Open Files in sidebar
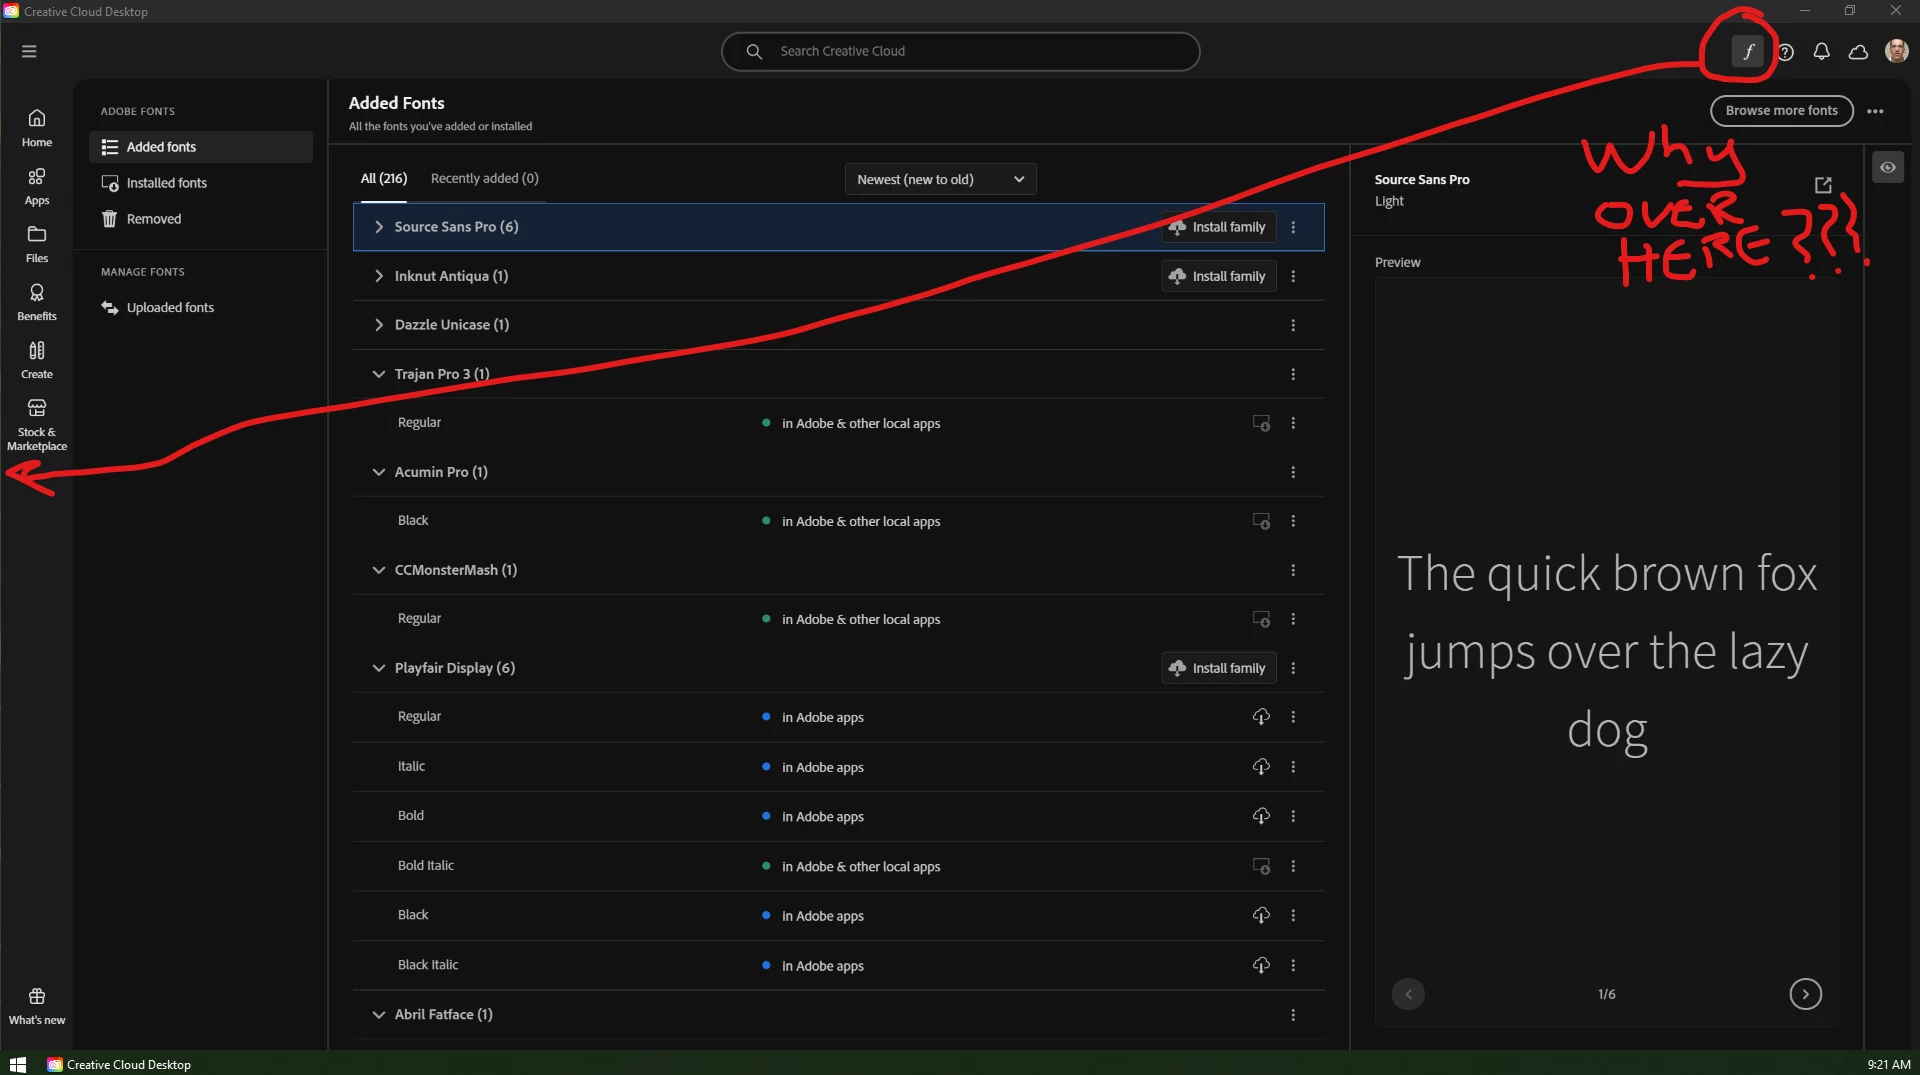Image resolution: width=1920 pixels, height=1075 pixels. (37, 244)
